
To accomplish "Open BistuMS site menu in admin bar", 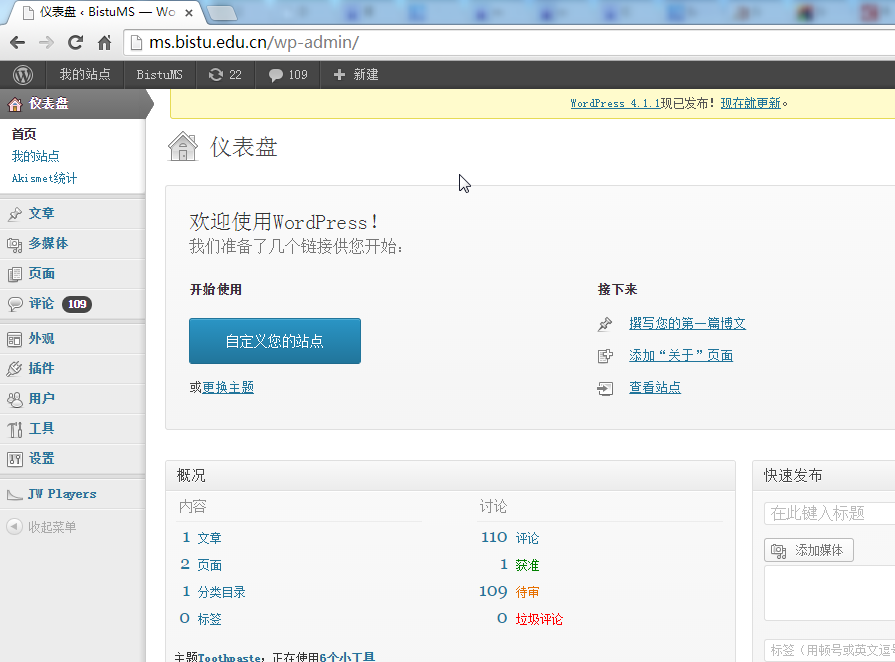I will coord(159,75).
